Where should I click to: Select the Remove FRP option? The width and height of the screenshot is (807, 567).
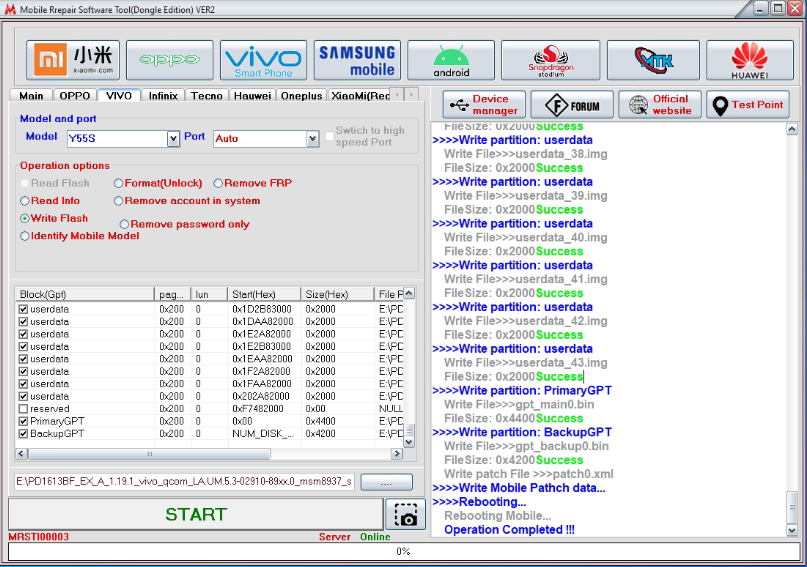tap(253, 183)
